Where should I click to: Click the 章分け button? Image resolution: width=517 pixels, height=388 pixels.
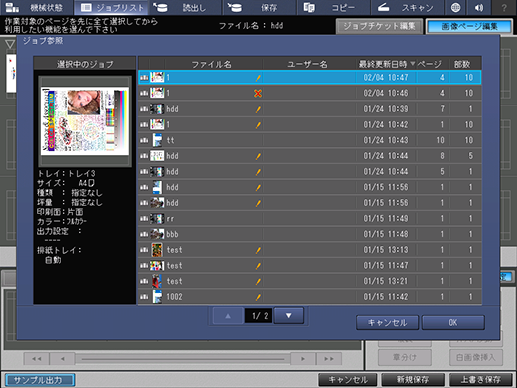point(405,357)
